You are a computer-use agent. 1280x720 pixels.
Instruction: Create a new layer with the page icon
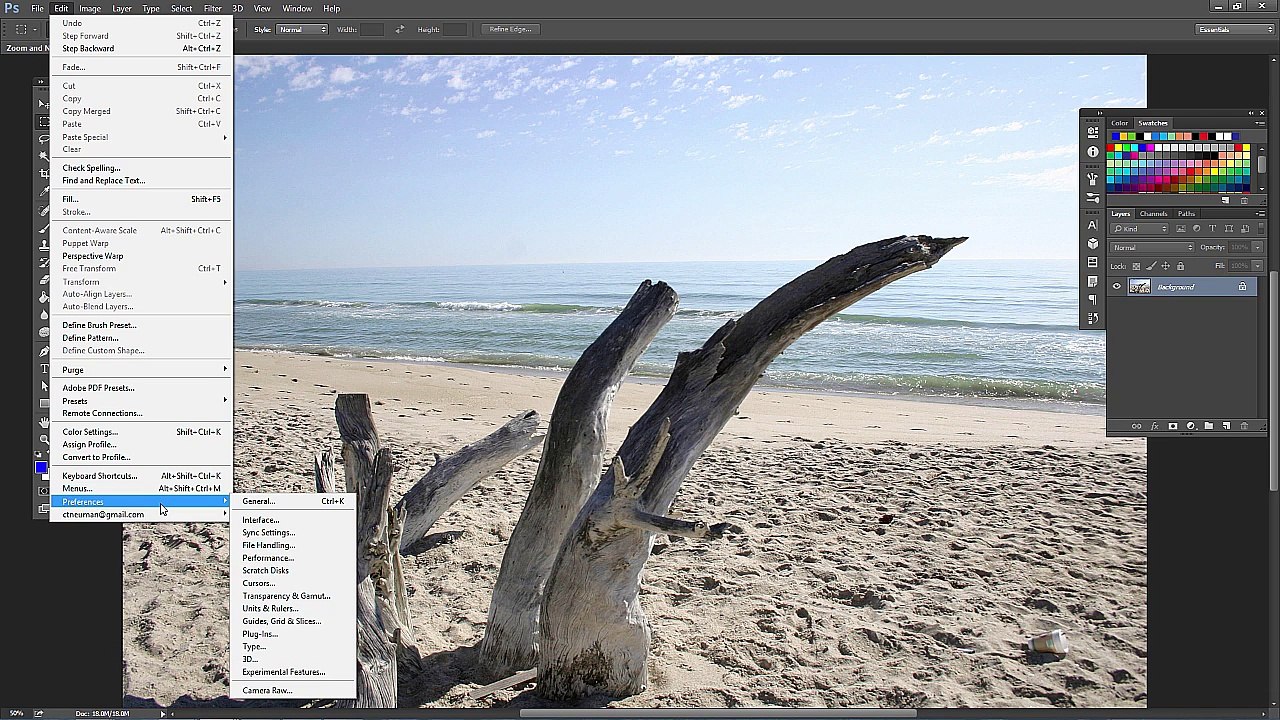1226,426
